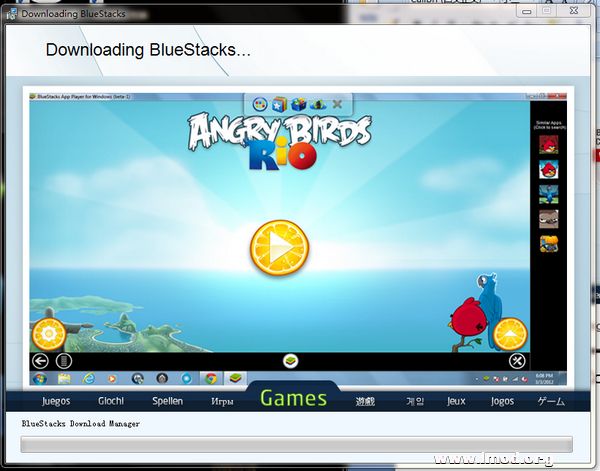Image resolution: width=600 pixels, height=471 pixels.
Task: Click the crossed tools settings icon
Action: coord(517,360)
